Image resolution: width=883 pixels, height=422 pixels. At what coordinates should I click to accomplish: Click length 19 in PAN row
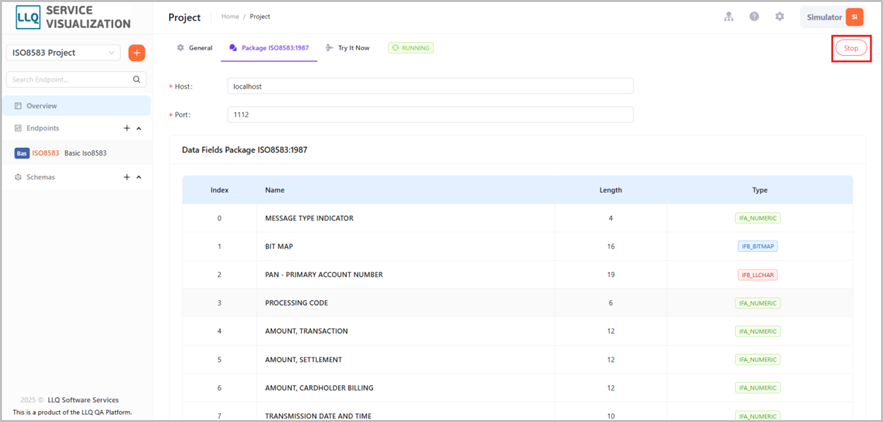point(610,274)
